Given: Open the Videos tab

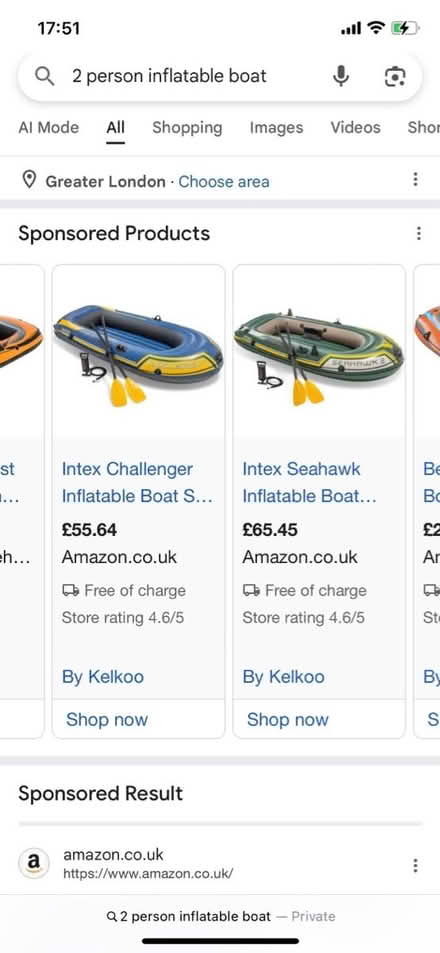Looking at the screenshot, I should (x=356, y=128).
